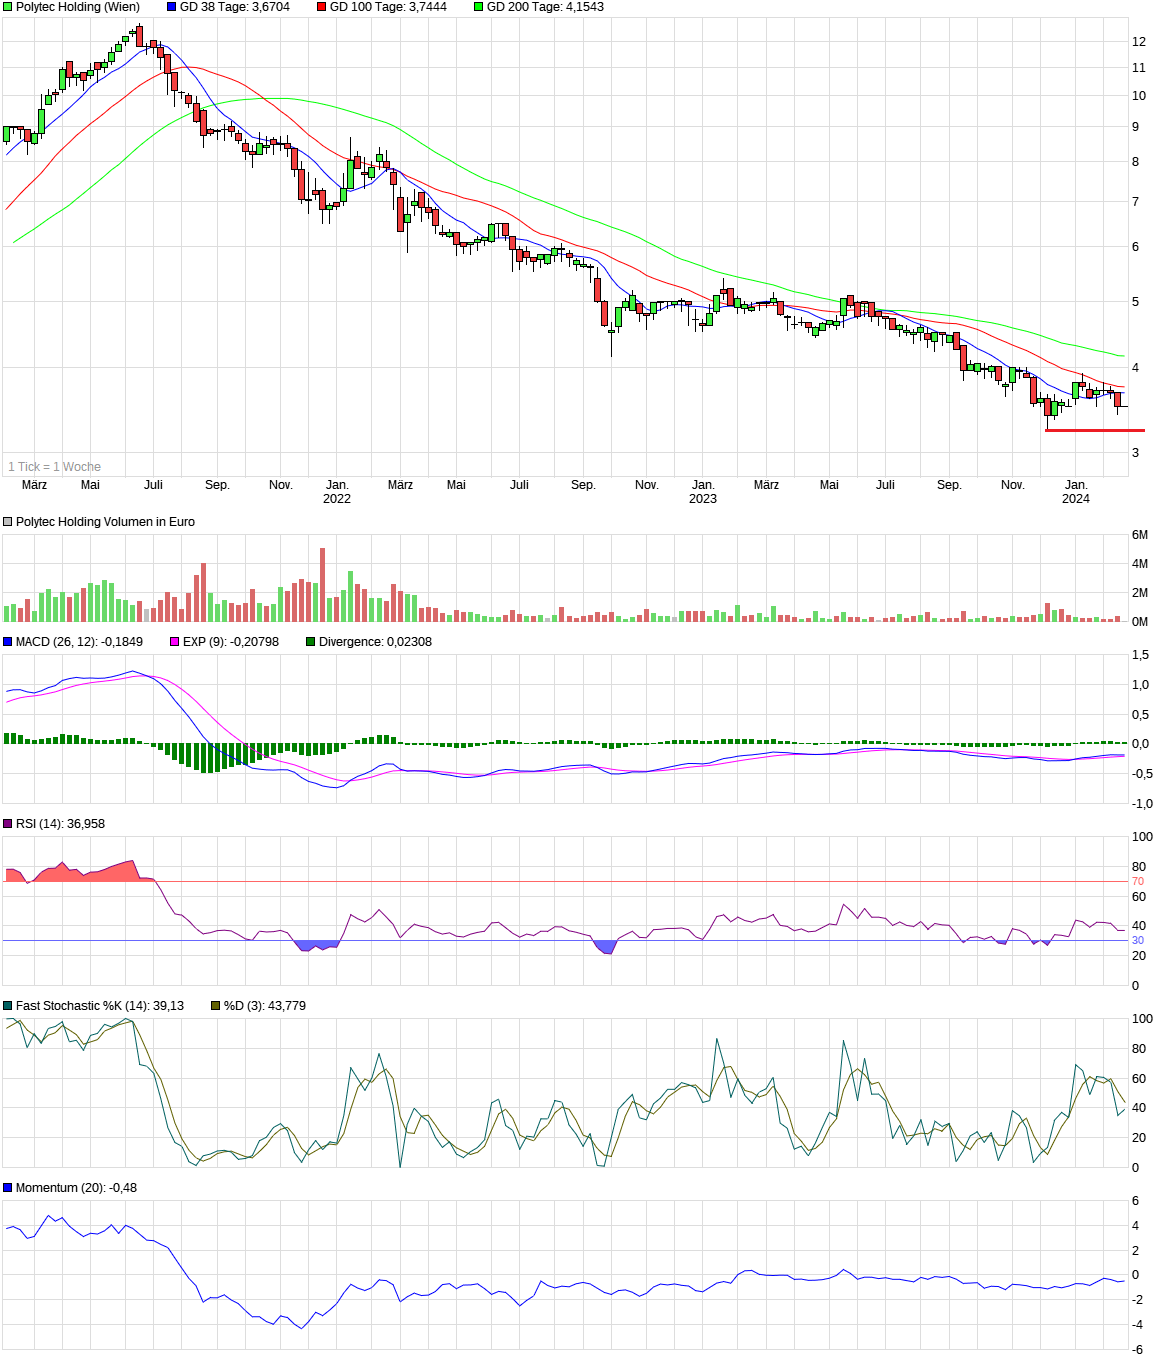Click the teal Fast Stochastic %K legend swatch
Image resolution: width=1175 pixels, height=1361 pixels.
coord(8,1006)
